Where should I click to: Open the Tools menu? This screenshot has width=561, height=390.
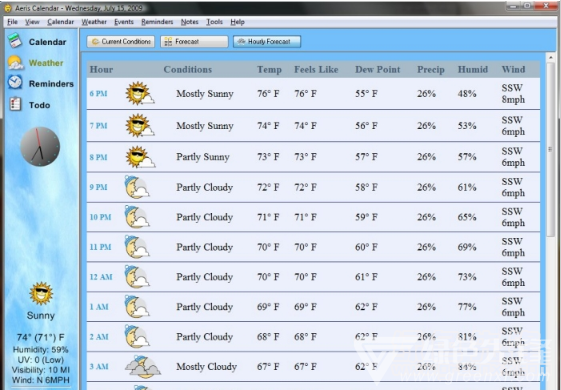click(x=214, y=22)
